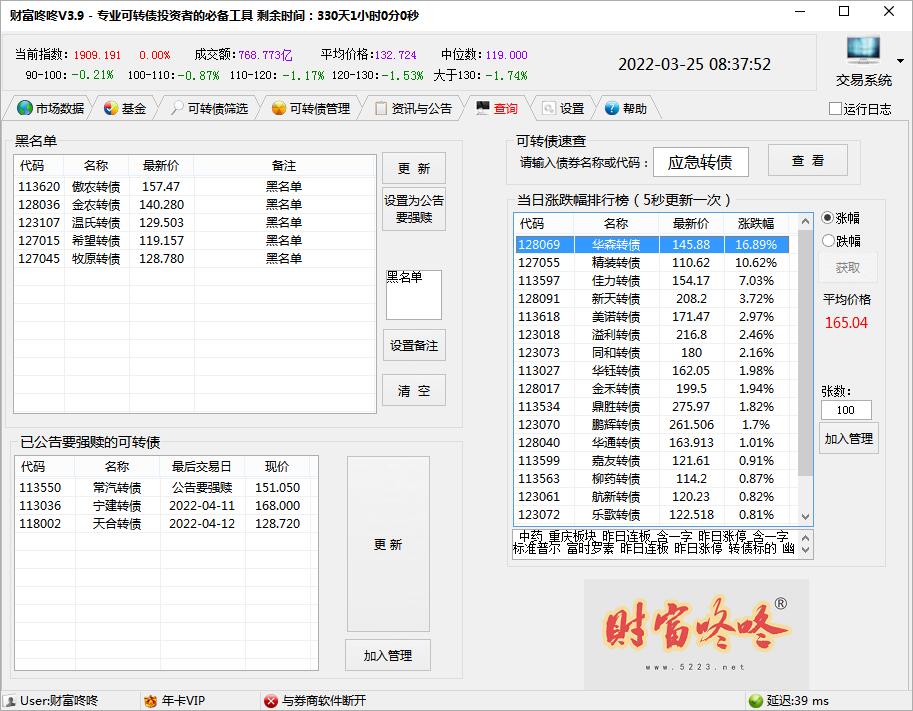Select 精装转债 in ranking list
The height and width of the screenshot is (711, 913).
pyautogui.click(x=652, y=263)
